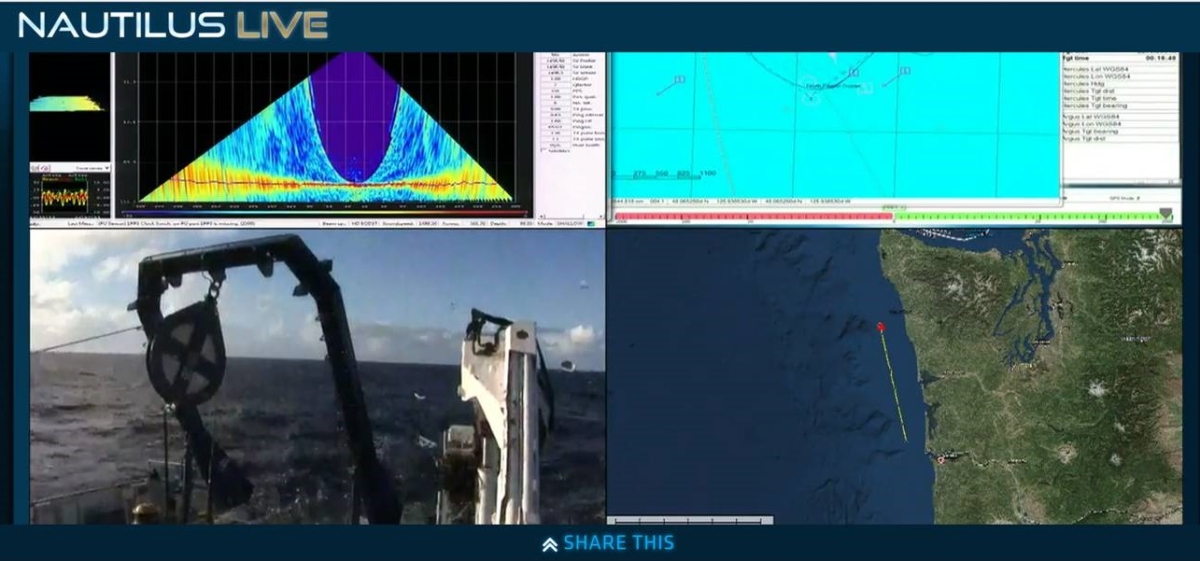Open the small 3D bathymetry thumbnail

pos(66,103)
